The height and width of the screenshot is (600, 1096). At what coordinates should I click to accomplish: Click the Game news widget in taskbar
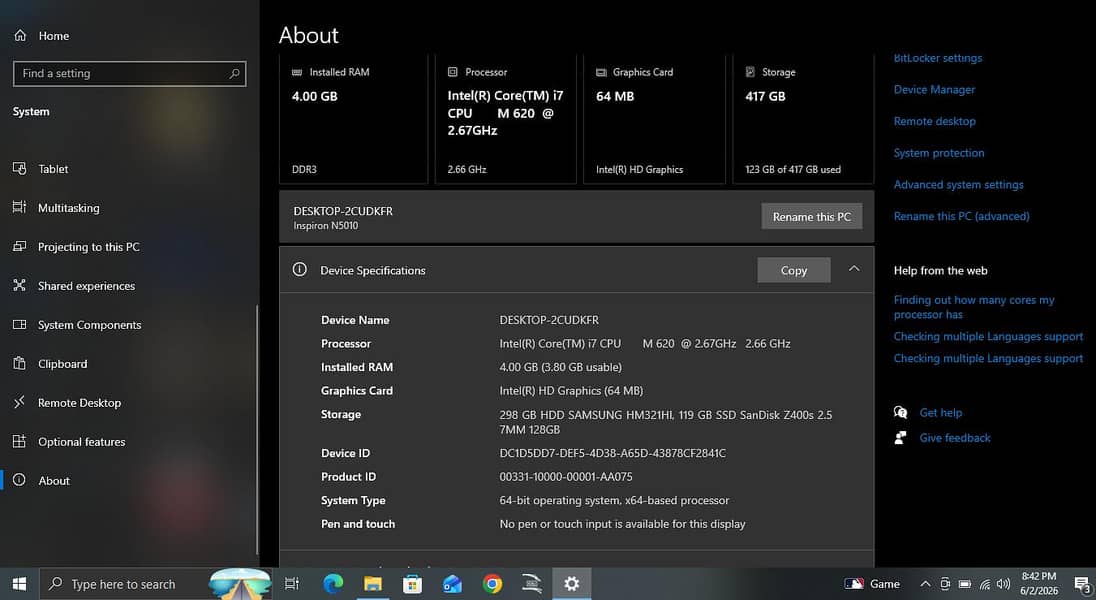tap(872, 584)
